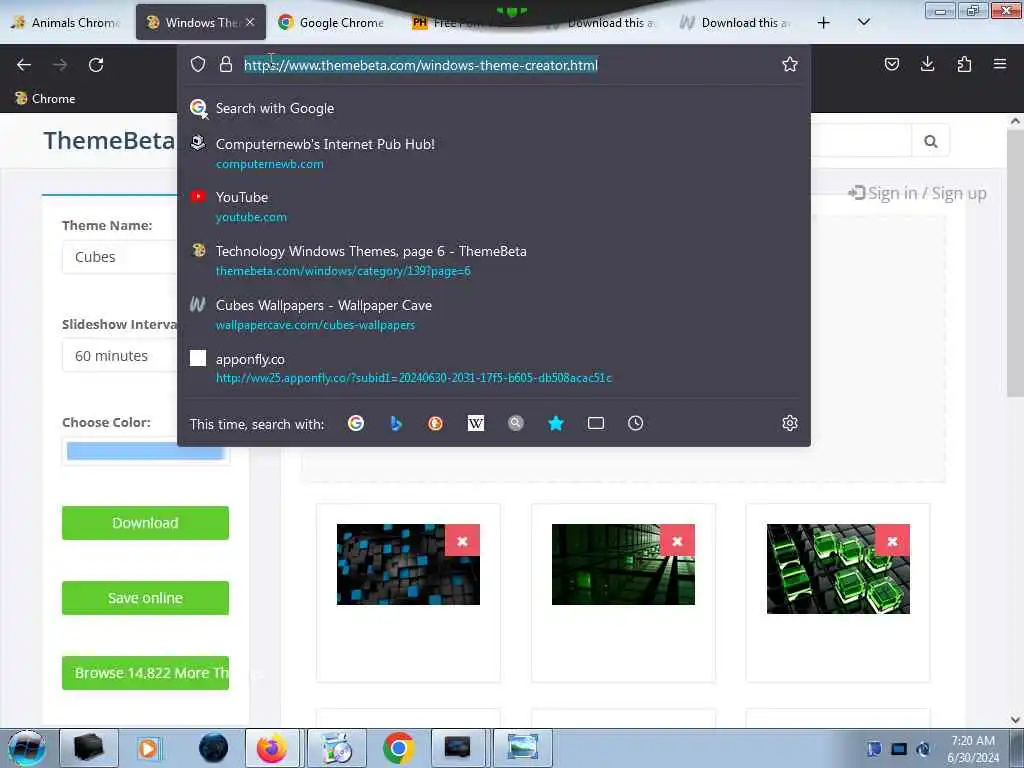Open the Pocket save icon
The height and width of the screenshot is (768, 1024).
coord(891,64)
